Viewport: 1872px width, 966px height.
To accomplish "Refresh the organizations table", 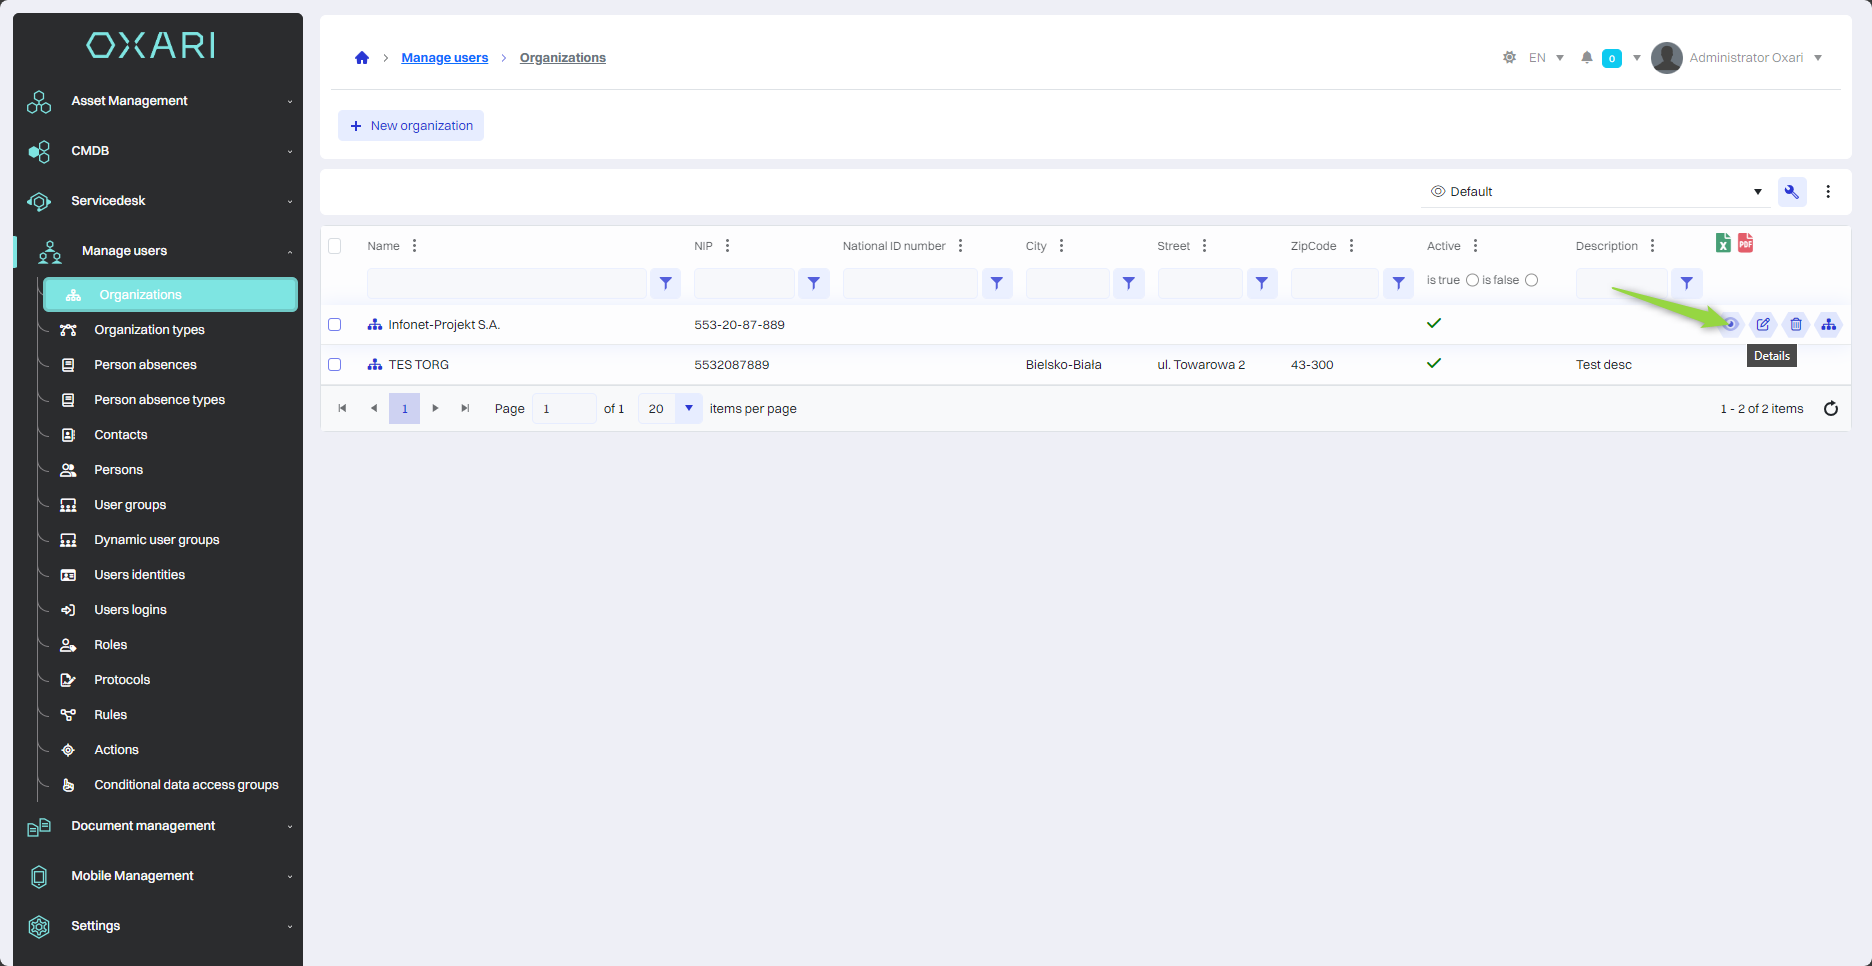I will 1830,408.
